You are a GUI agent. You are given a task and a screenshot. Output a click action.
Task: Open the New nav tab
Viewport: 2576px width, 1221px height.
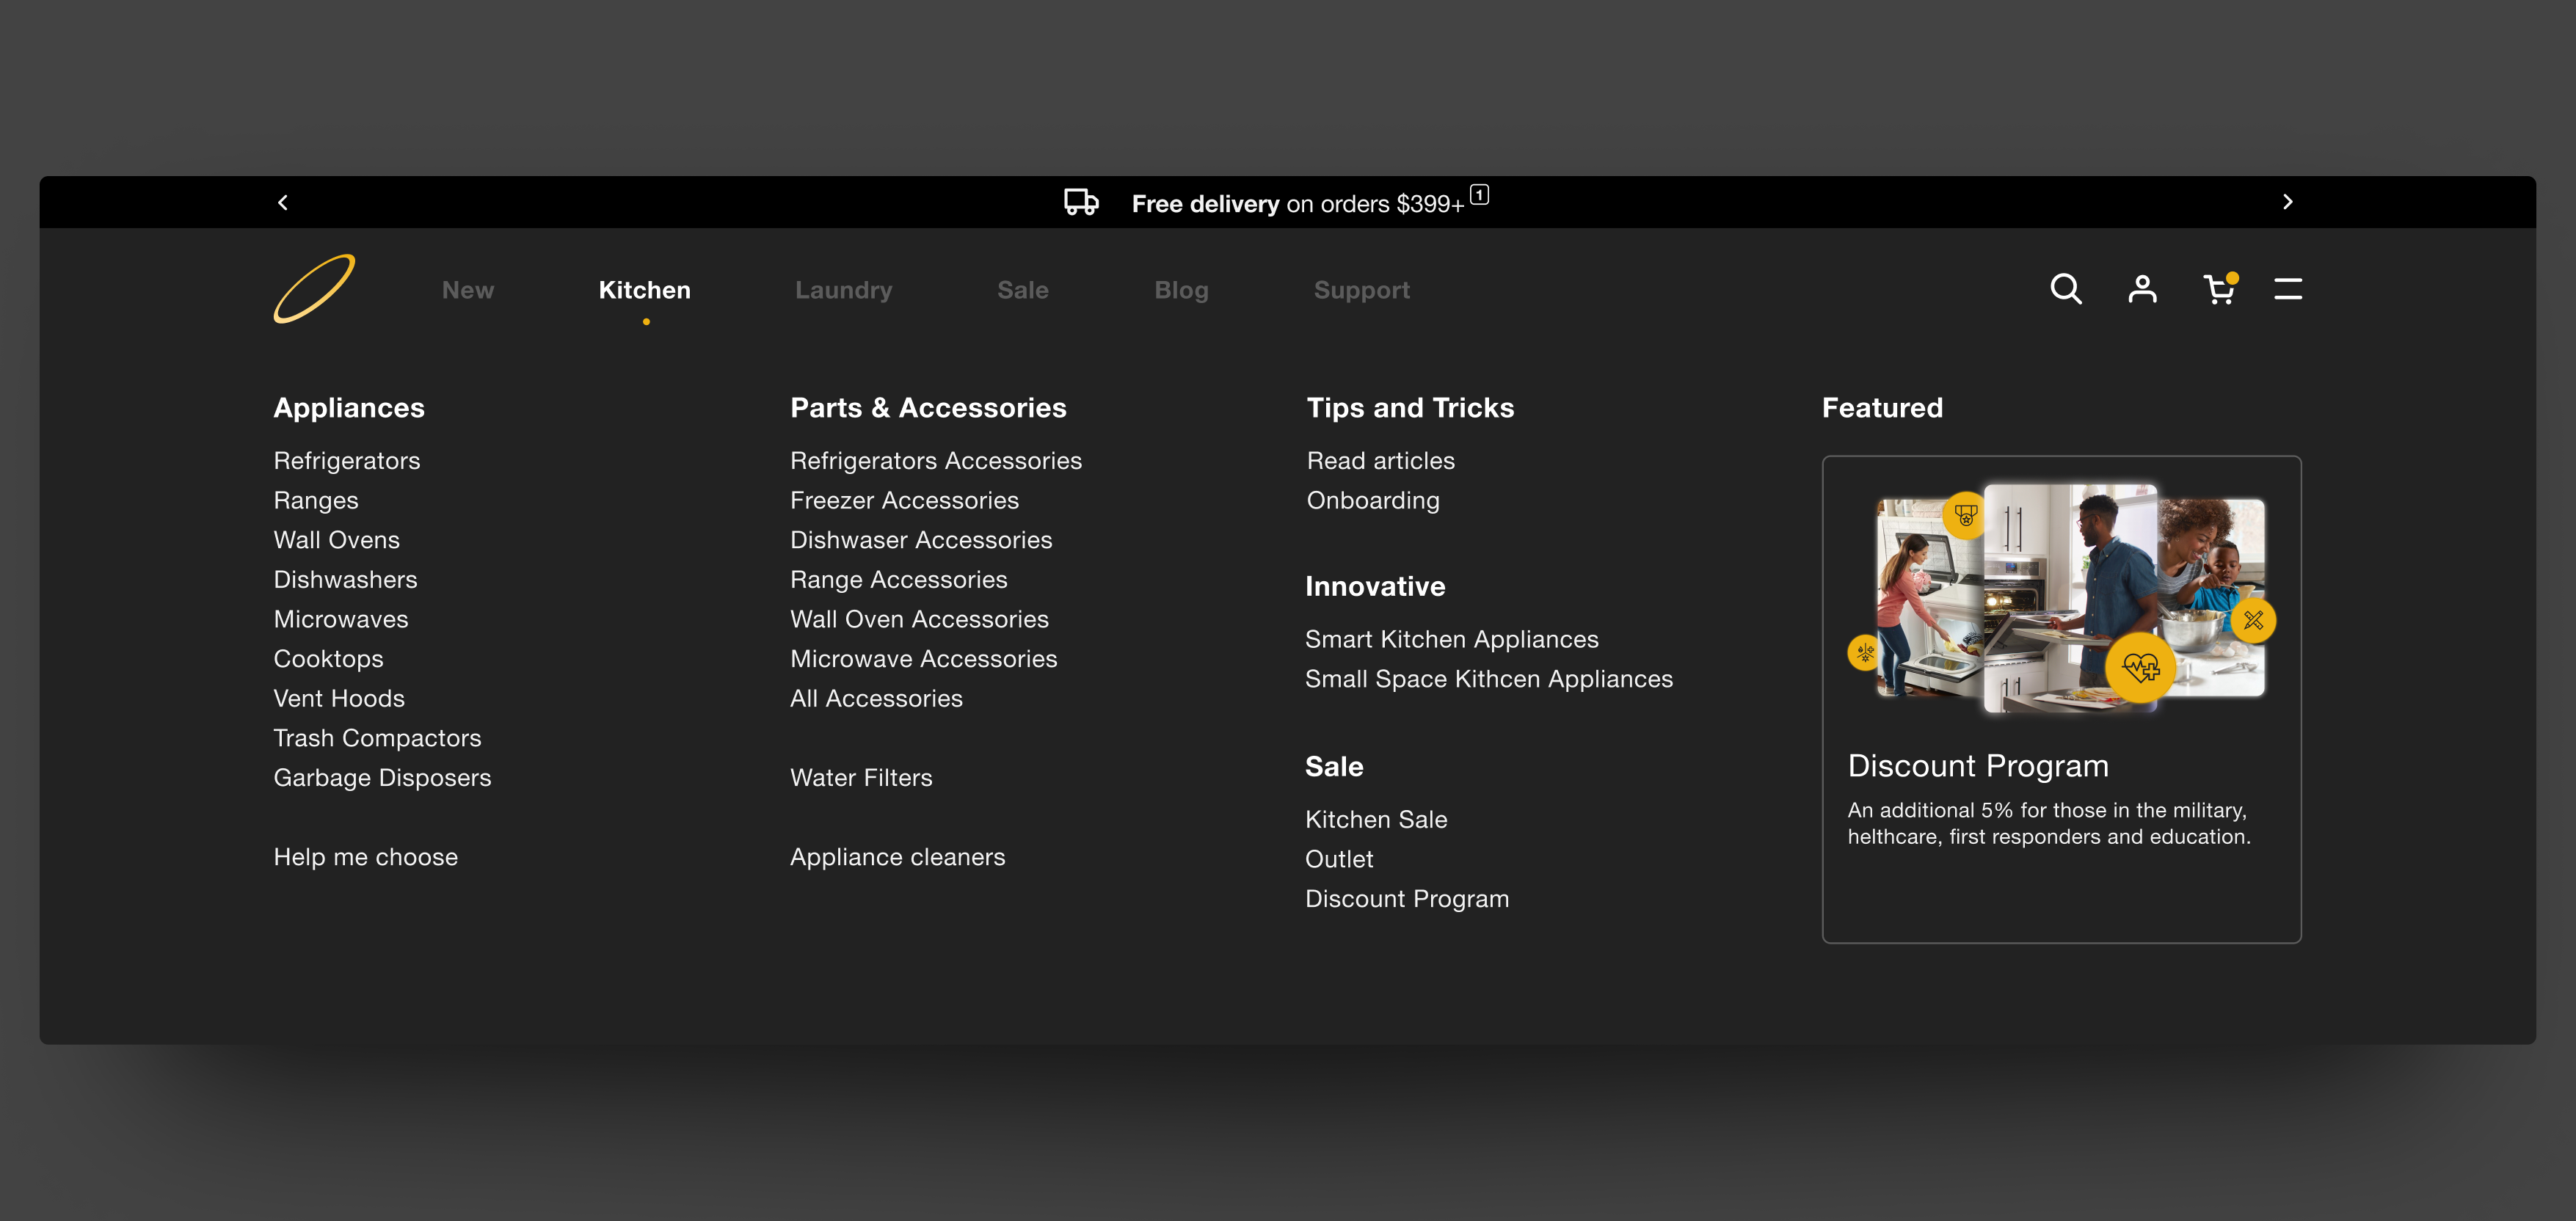pos(468,290)
